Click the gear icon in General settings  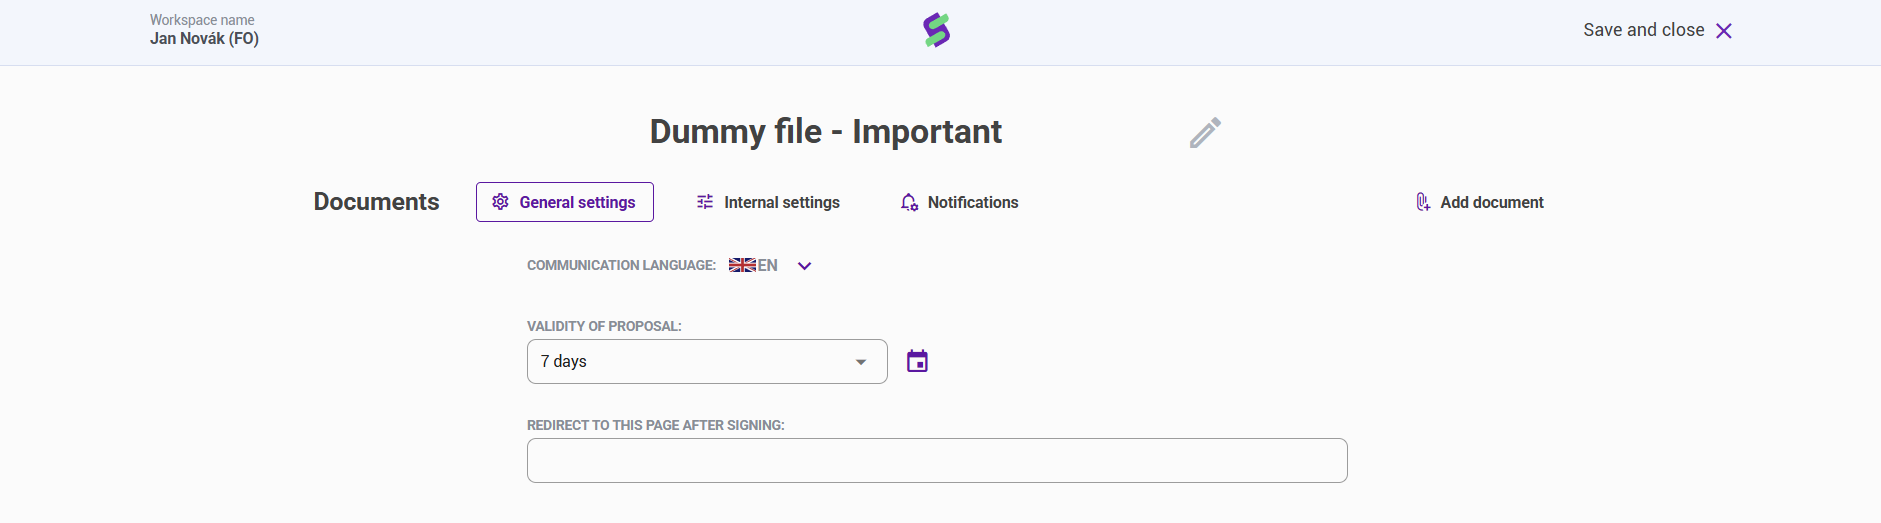501,202
